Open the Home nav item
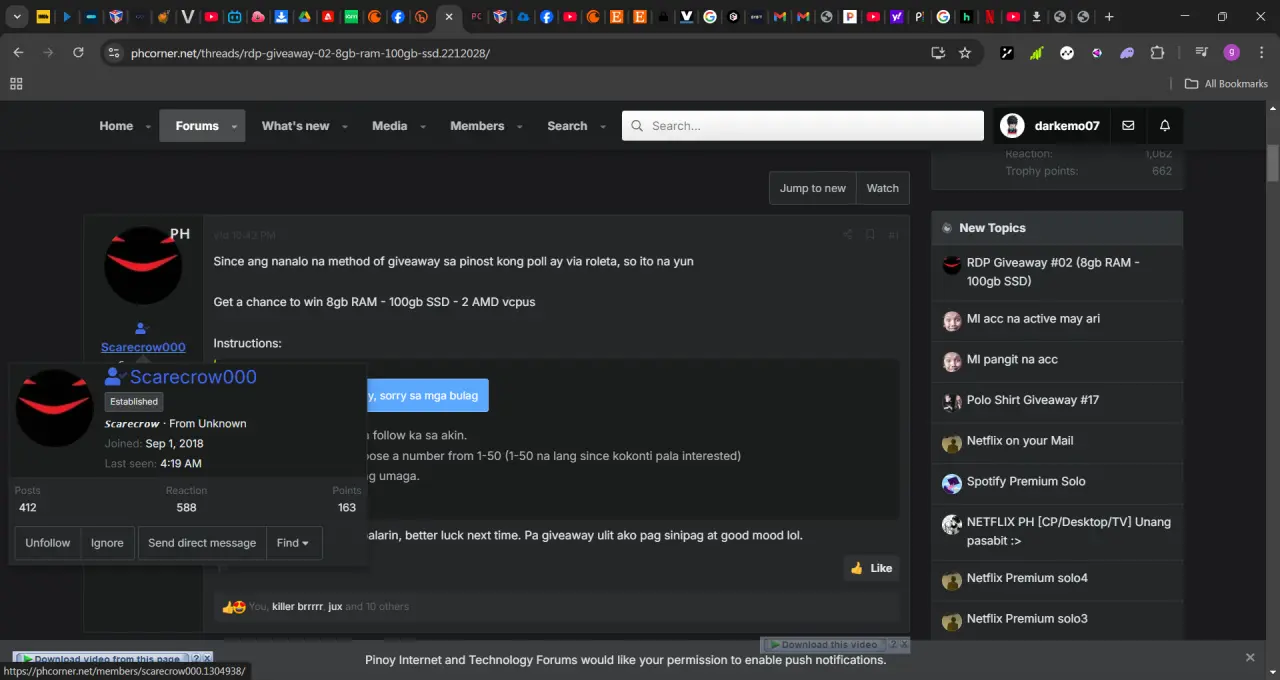The width and height of the screenshot is (1280, 680). (x=116, y=126)
